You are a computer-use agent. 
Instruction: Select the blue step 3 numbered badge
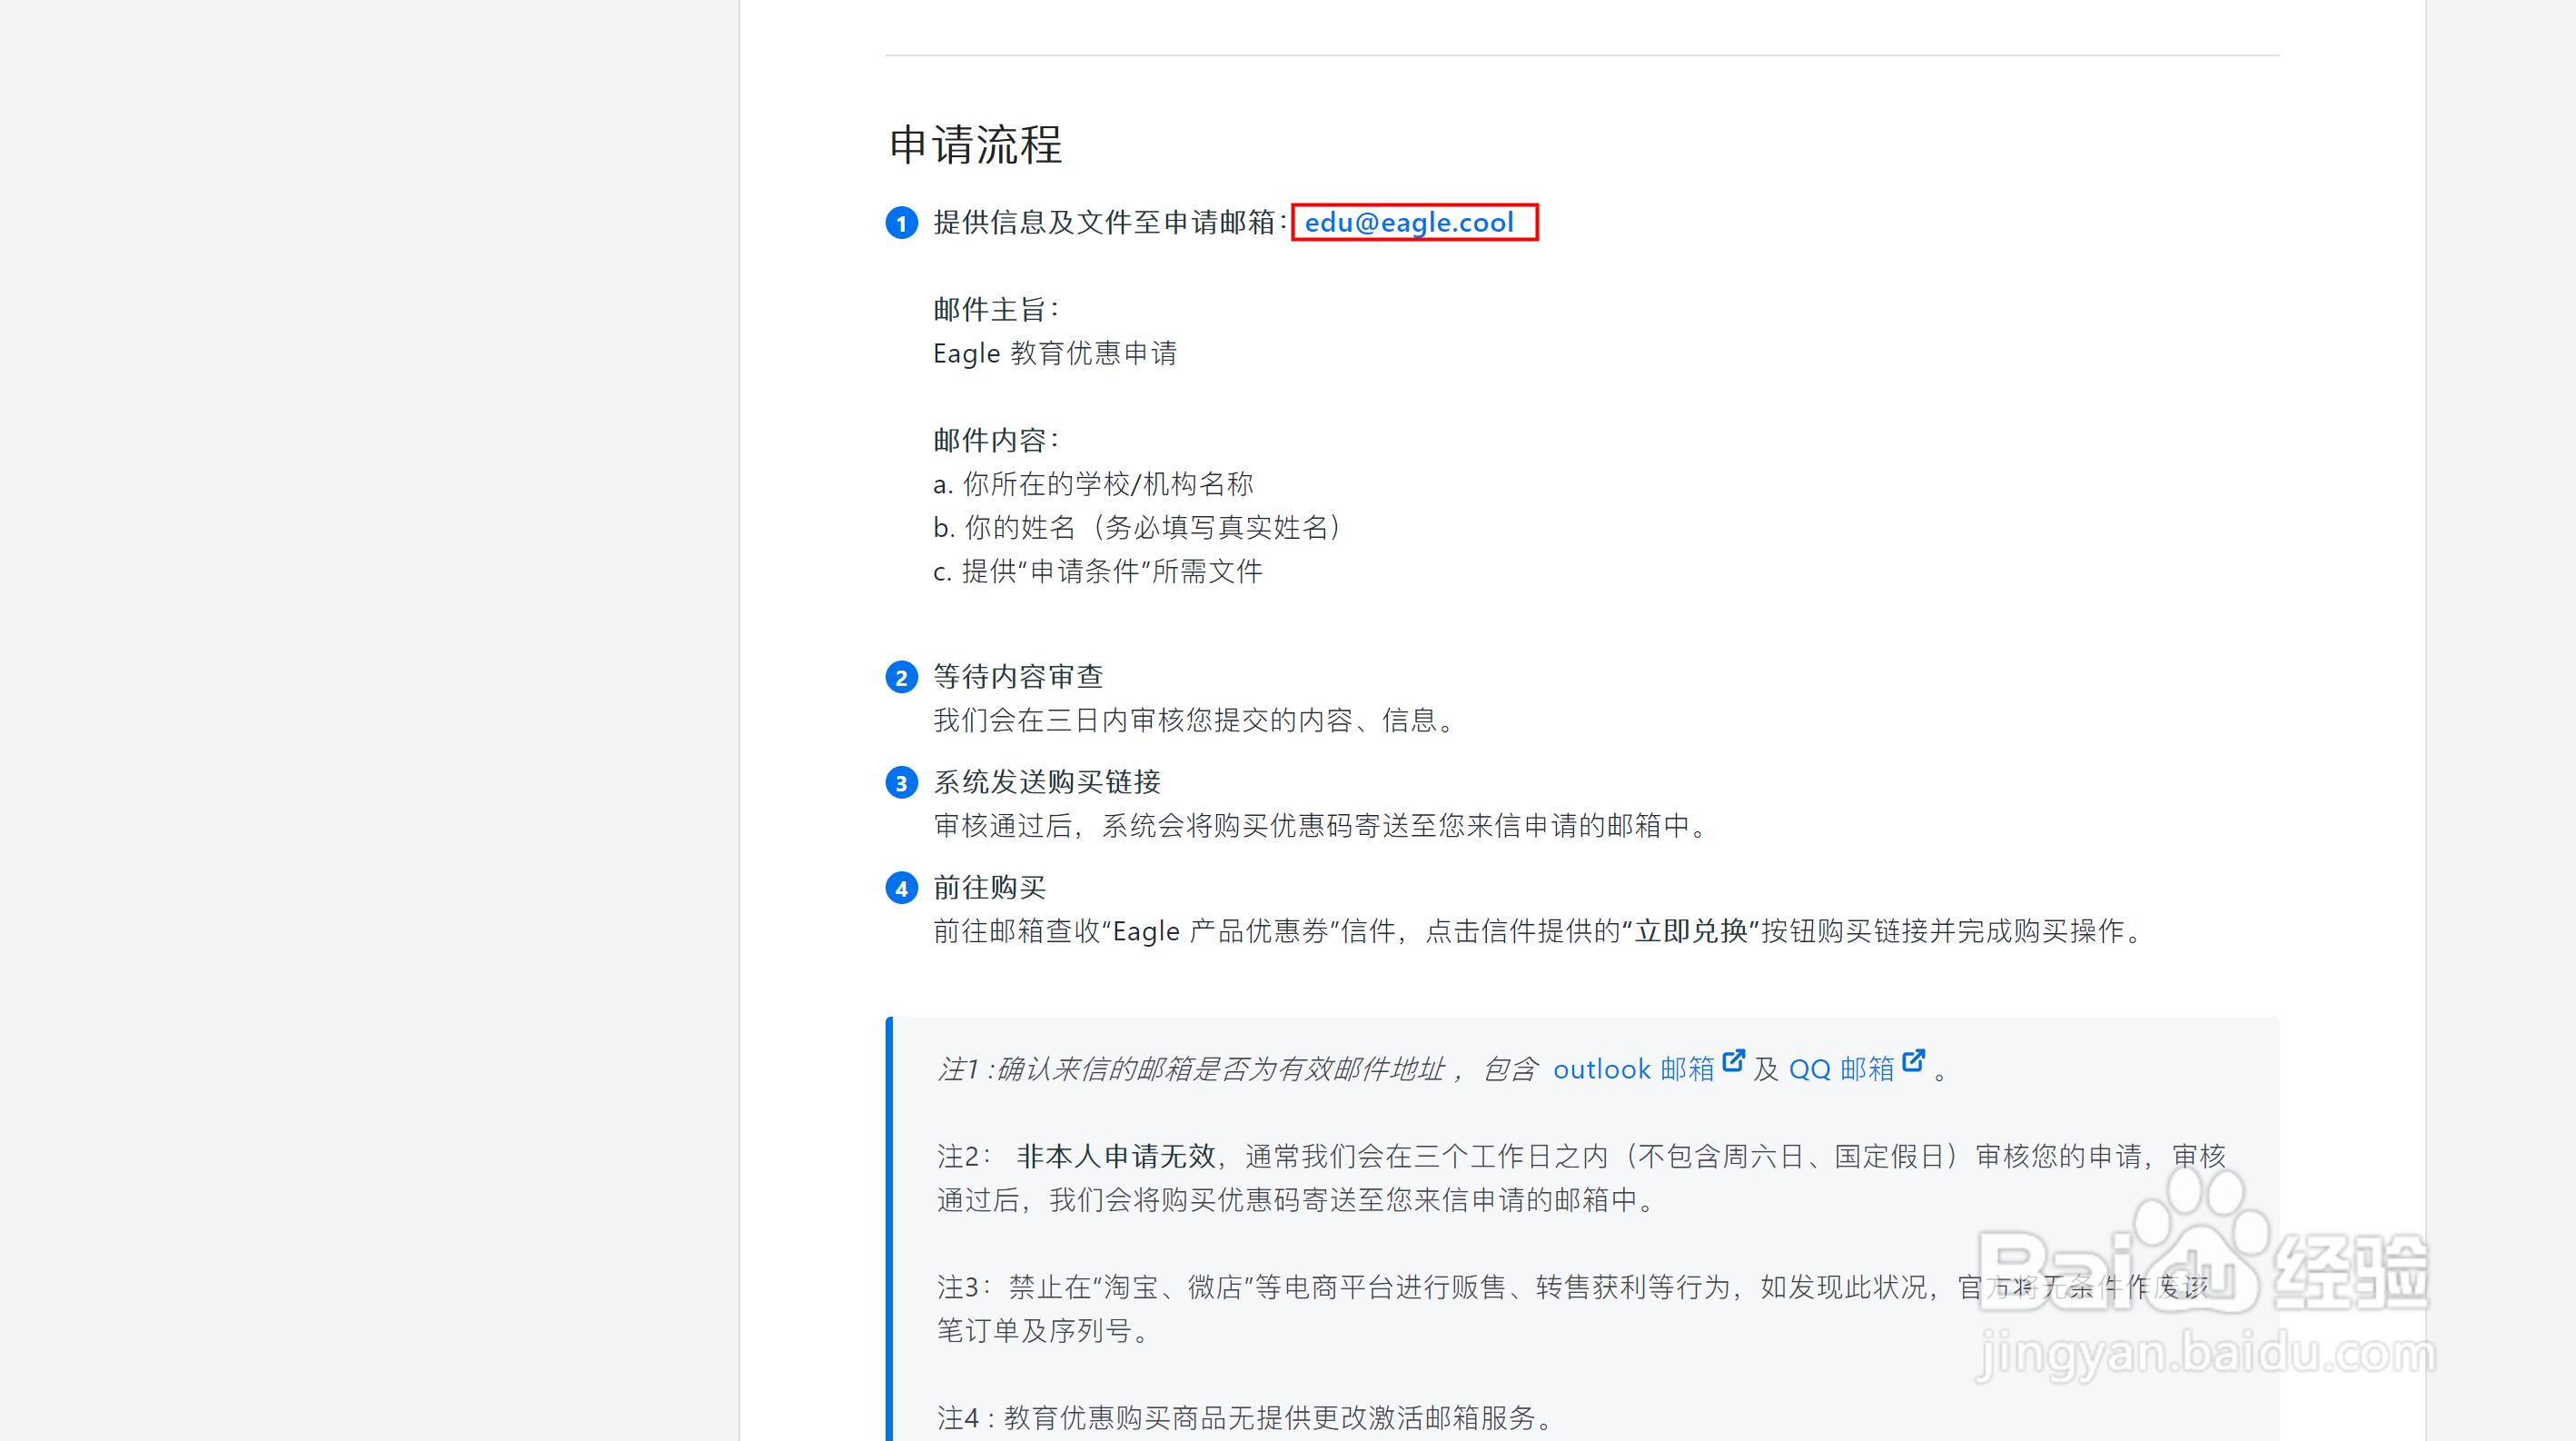901,783
